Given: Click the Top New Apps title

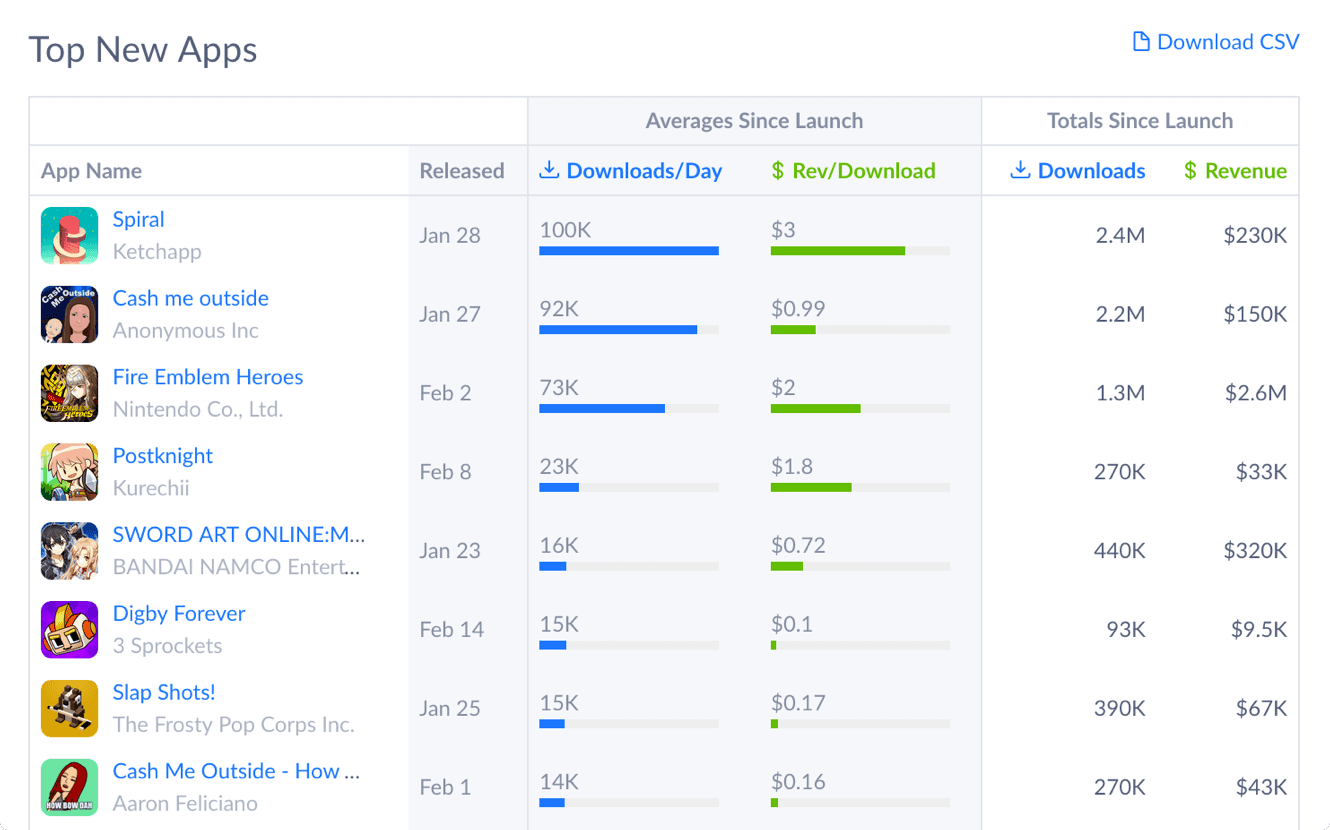Looking at the screenshot, I should point(143,50).
